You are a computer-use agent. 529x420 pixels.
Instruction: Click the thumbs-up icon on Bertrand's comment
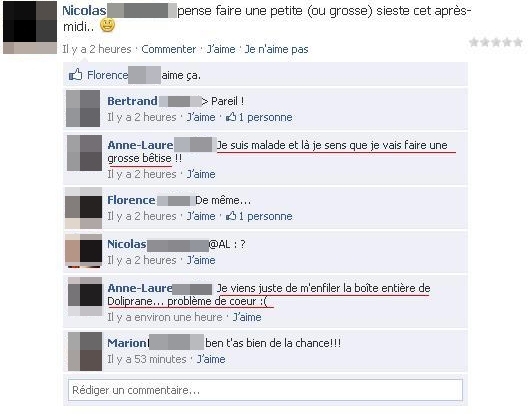pos(231,117)
